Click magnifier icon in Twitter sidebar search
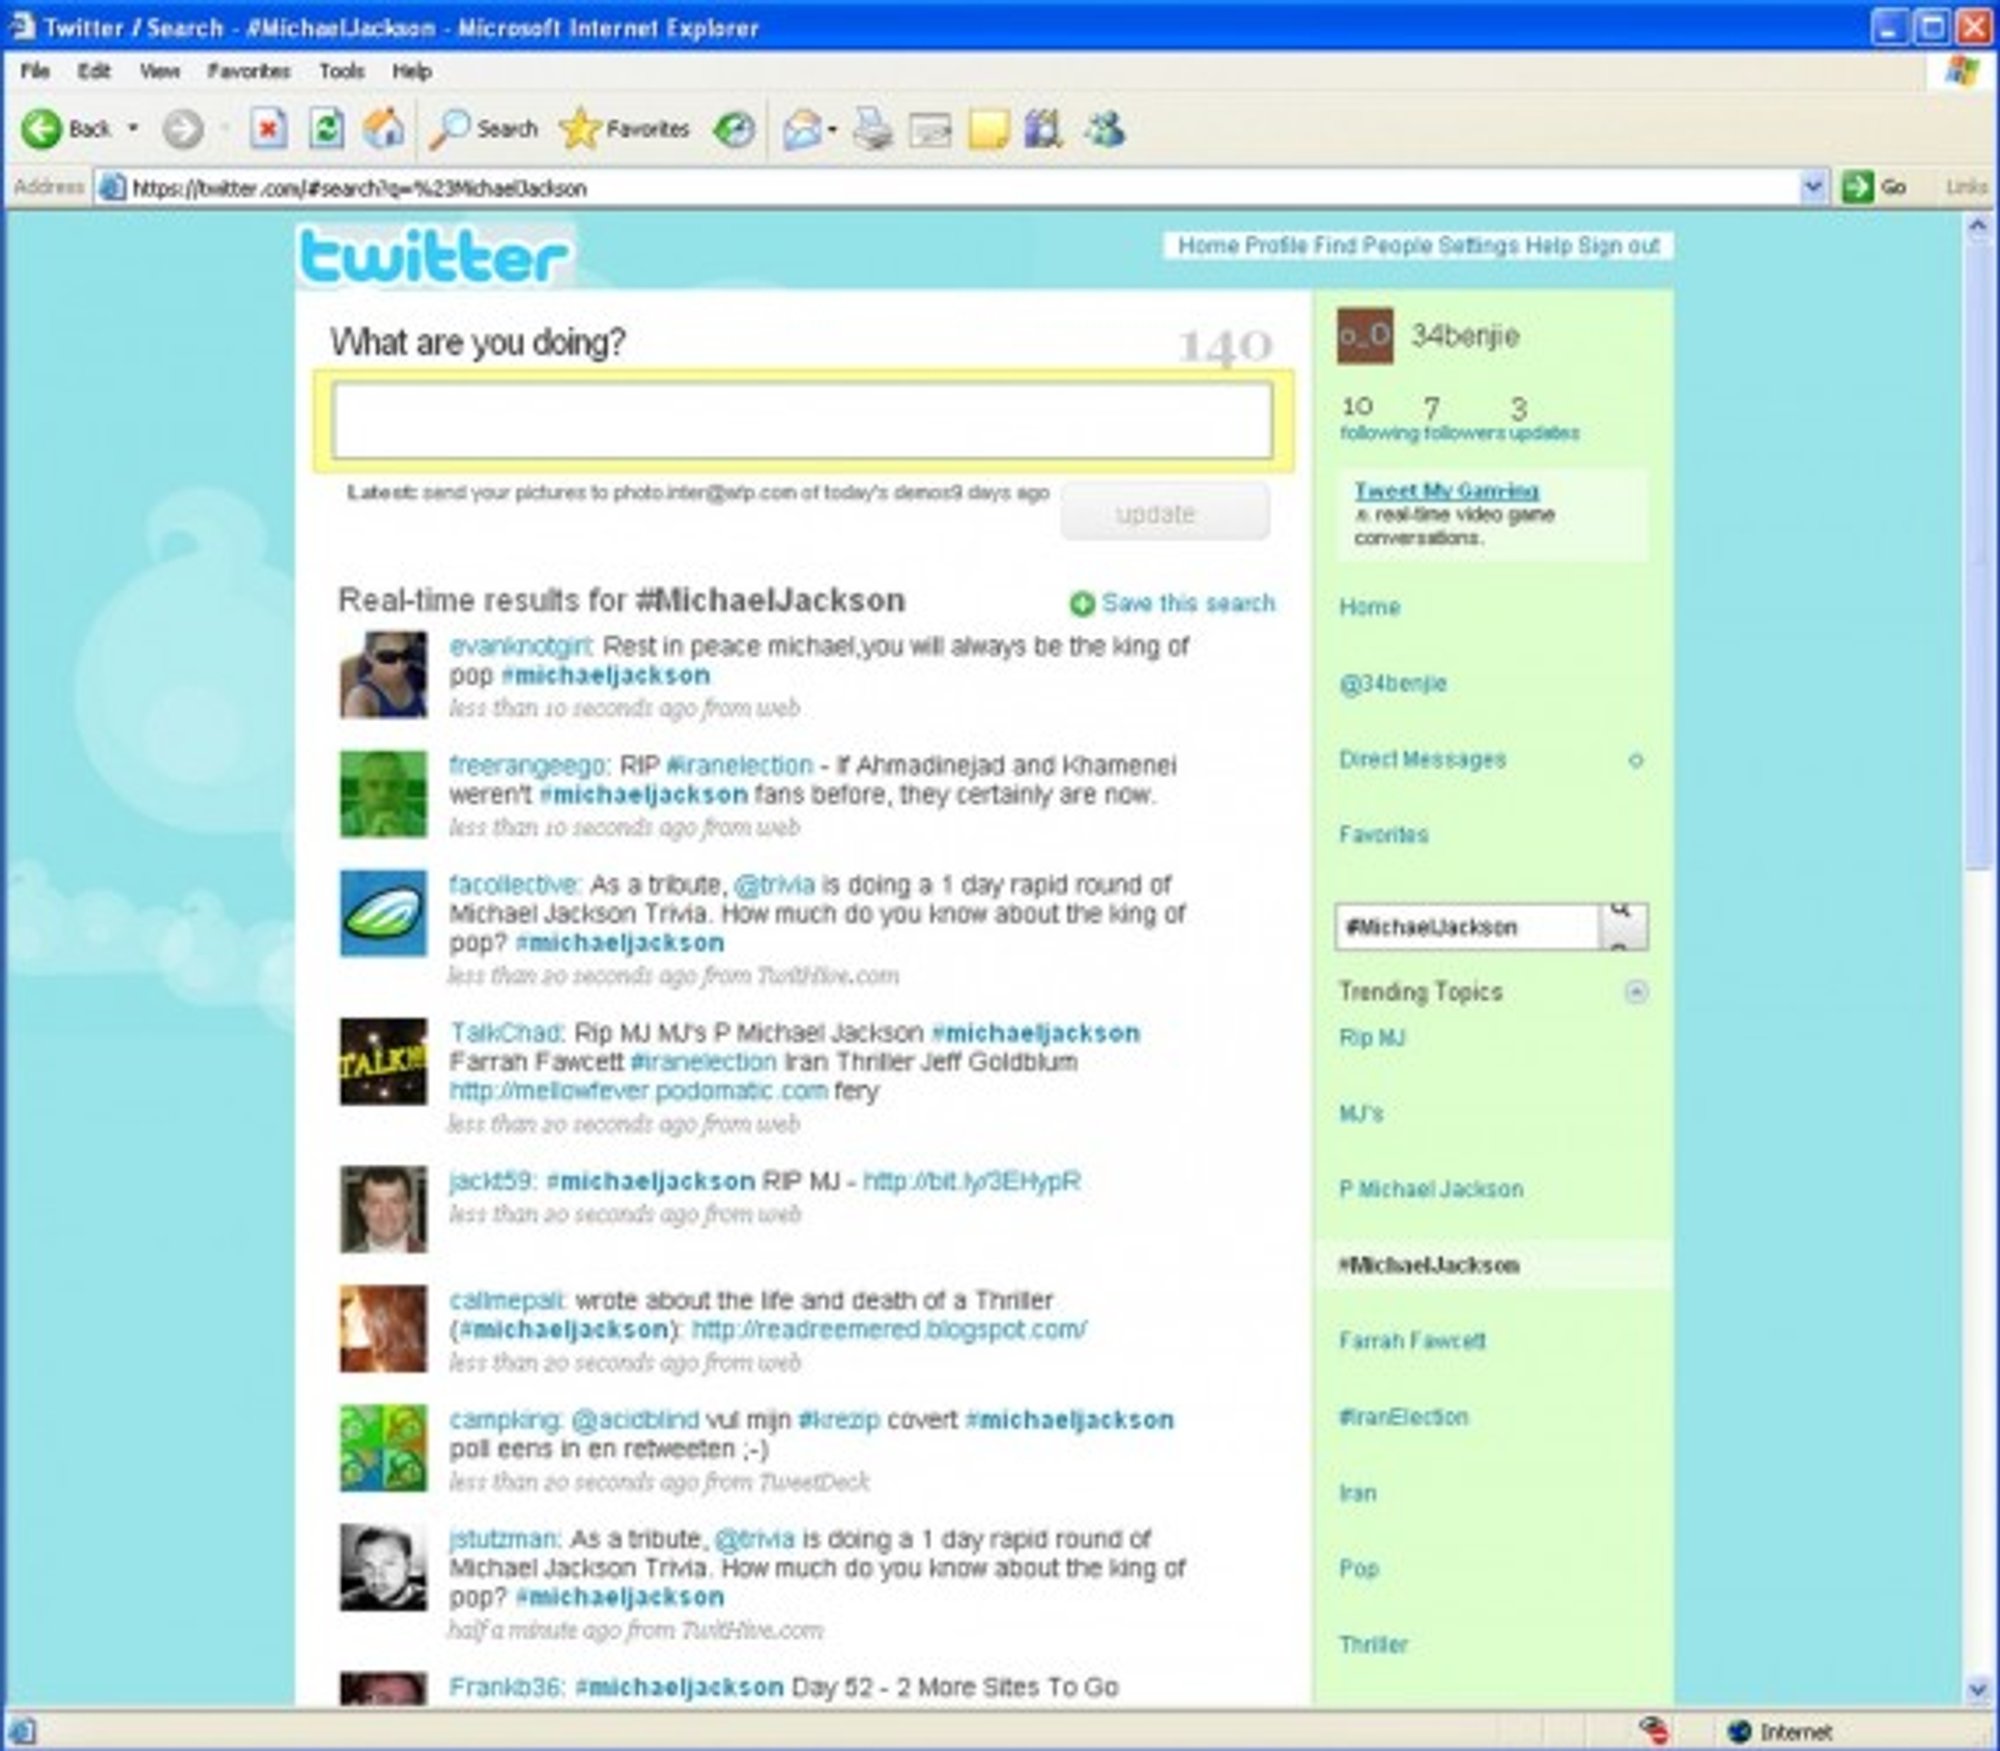The image size is (2000, 1751). pyautogui.click(x=1623, y=926)
